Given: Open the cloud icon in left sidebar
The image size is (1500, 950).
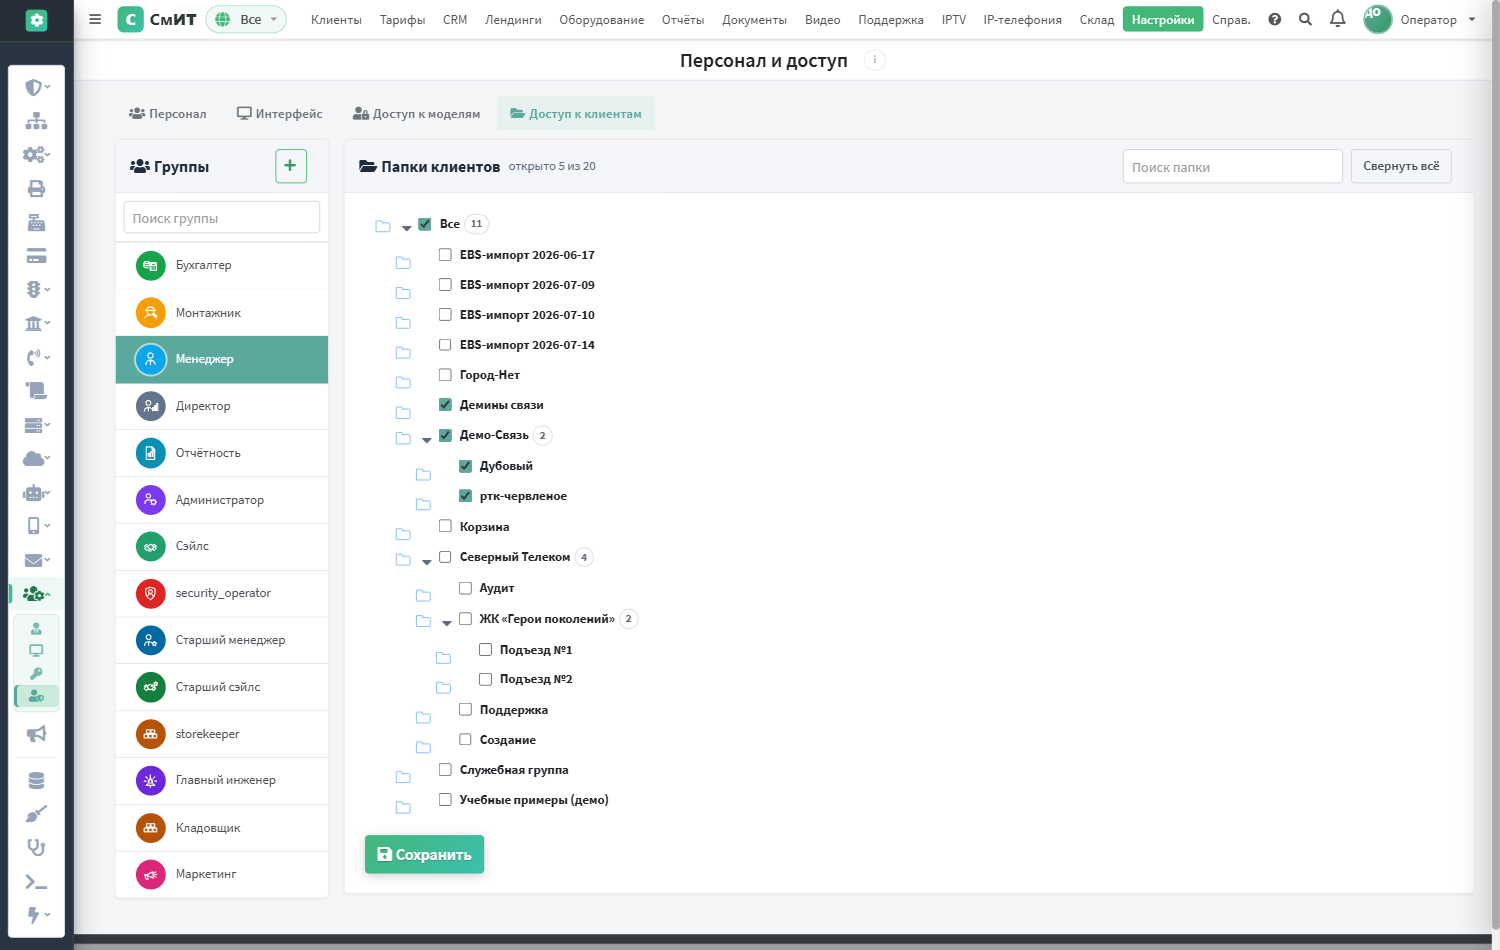Looking at the screenshot, I should 34,458.
